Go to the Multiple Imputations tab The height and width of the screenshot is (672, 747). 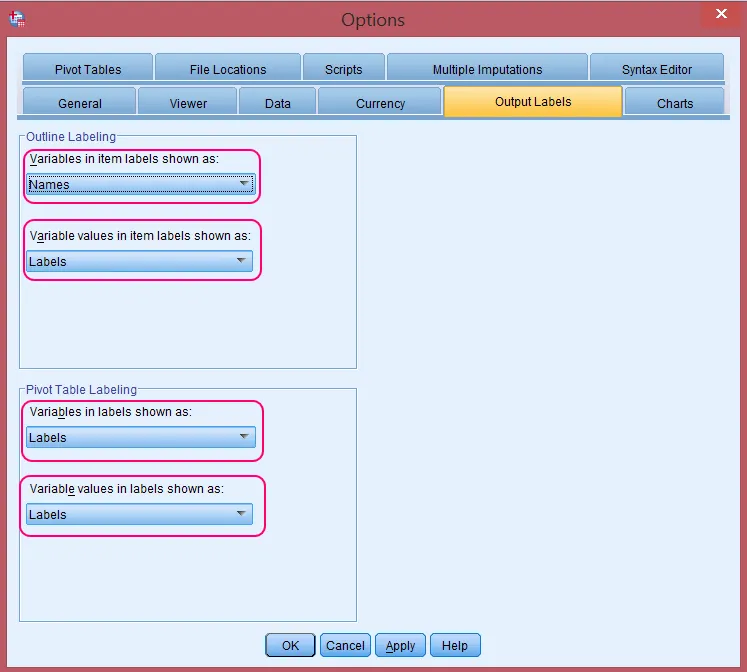click(487, 69)
